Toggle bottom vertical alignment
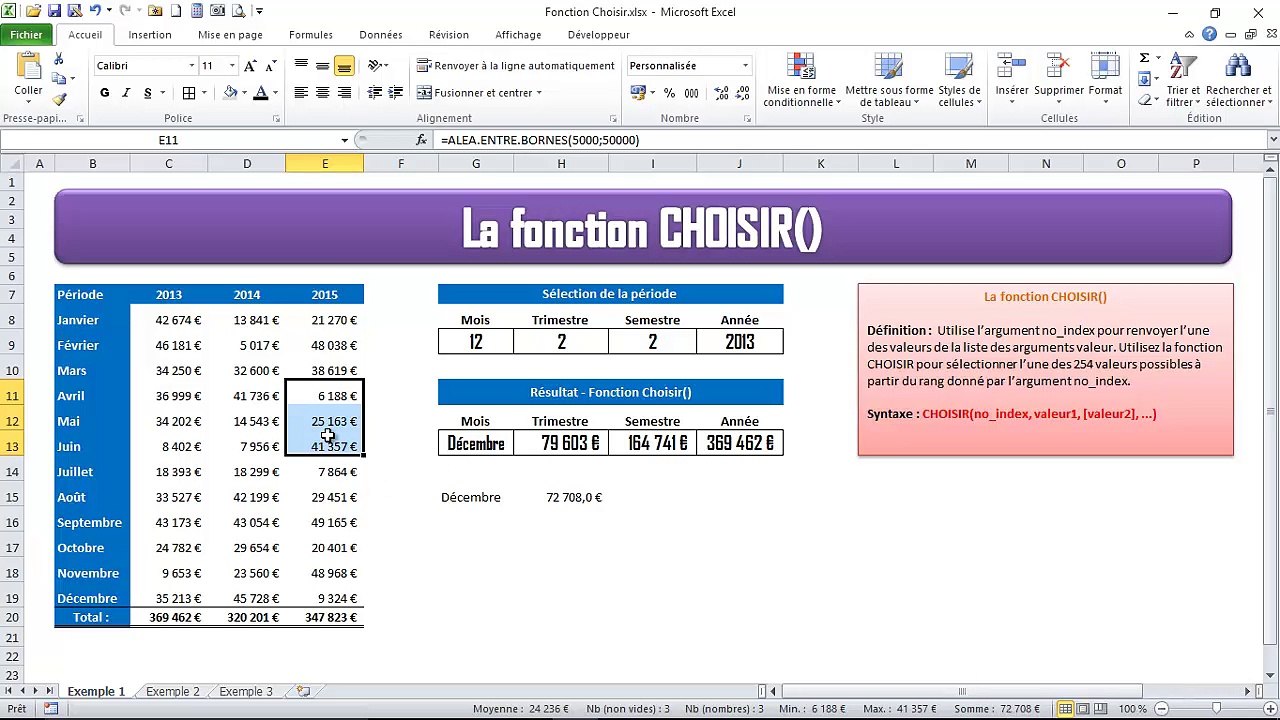 (x=344, y=66)
